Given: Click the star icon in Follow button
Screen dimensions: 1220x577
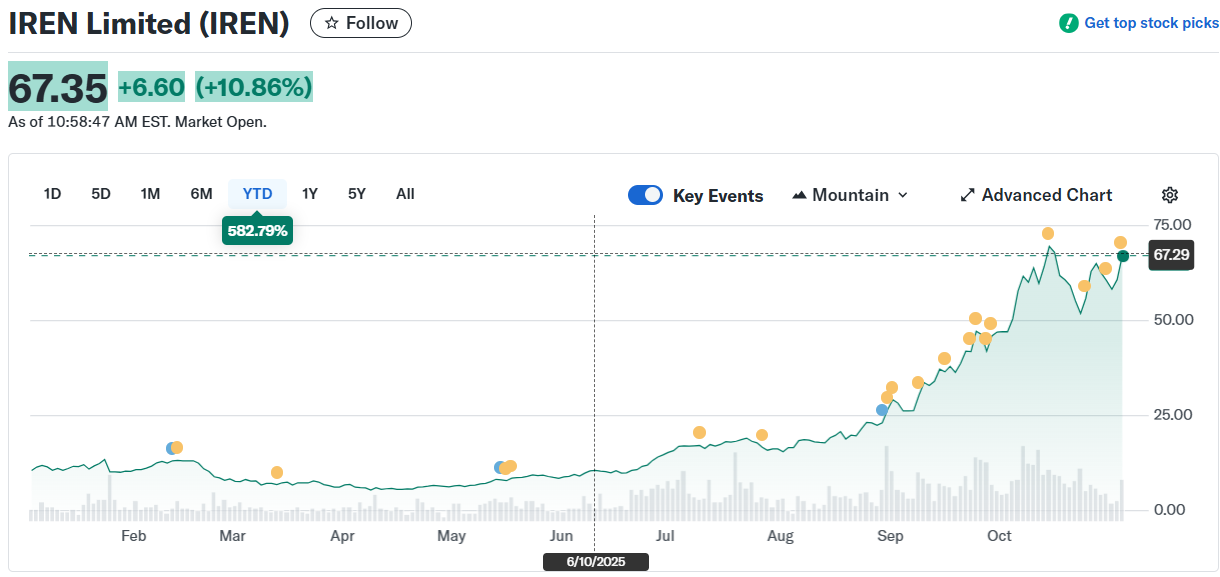Looking at the screenshot, I should click(x=332, y=23).
